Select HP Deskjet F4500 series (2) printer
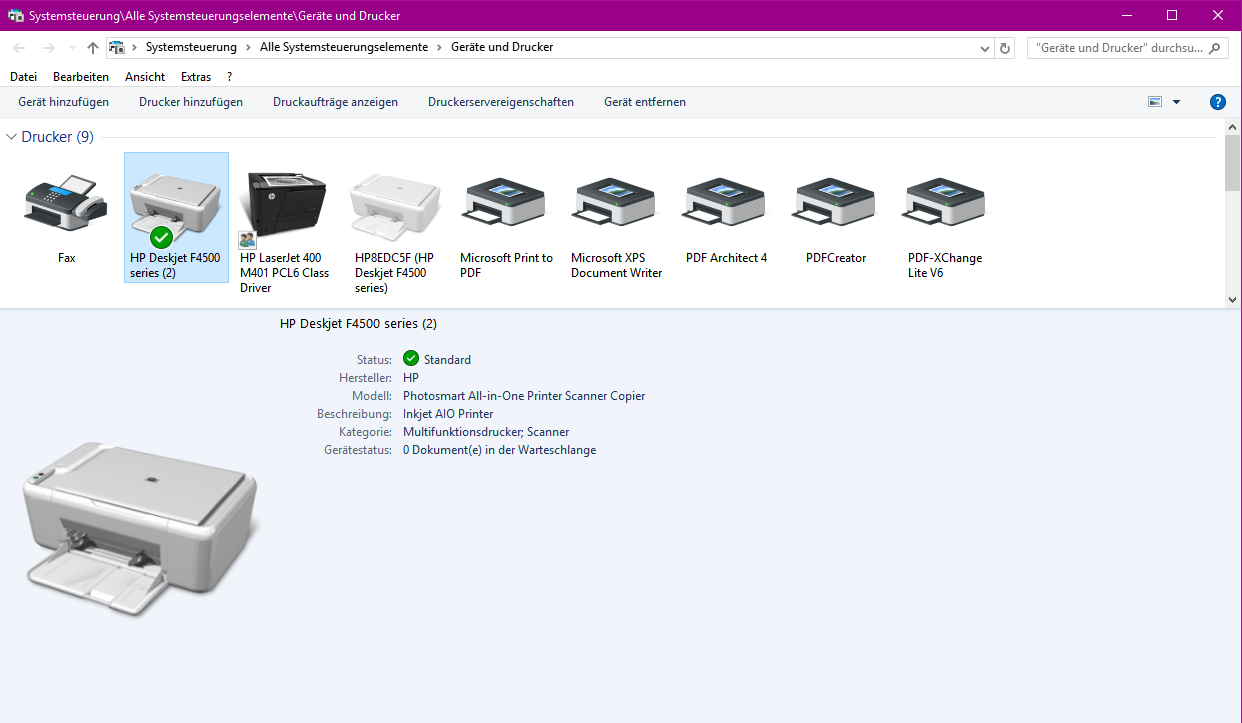Viewport: 1242px width, 723px height. [176, 218]
